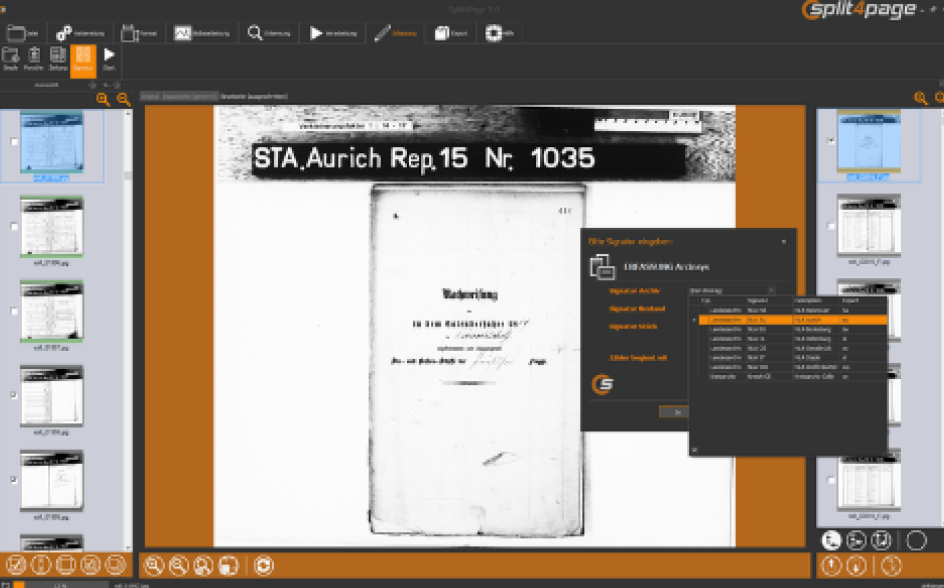Open the Hilfe lifebuoy tab
The width and height of the screenshot is (944, 588).
(500, 33)
